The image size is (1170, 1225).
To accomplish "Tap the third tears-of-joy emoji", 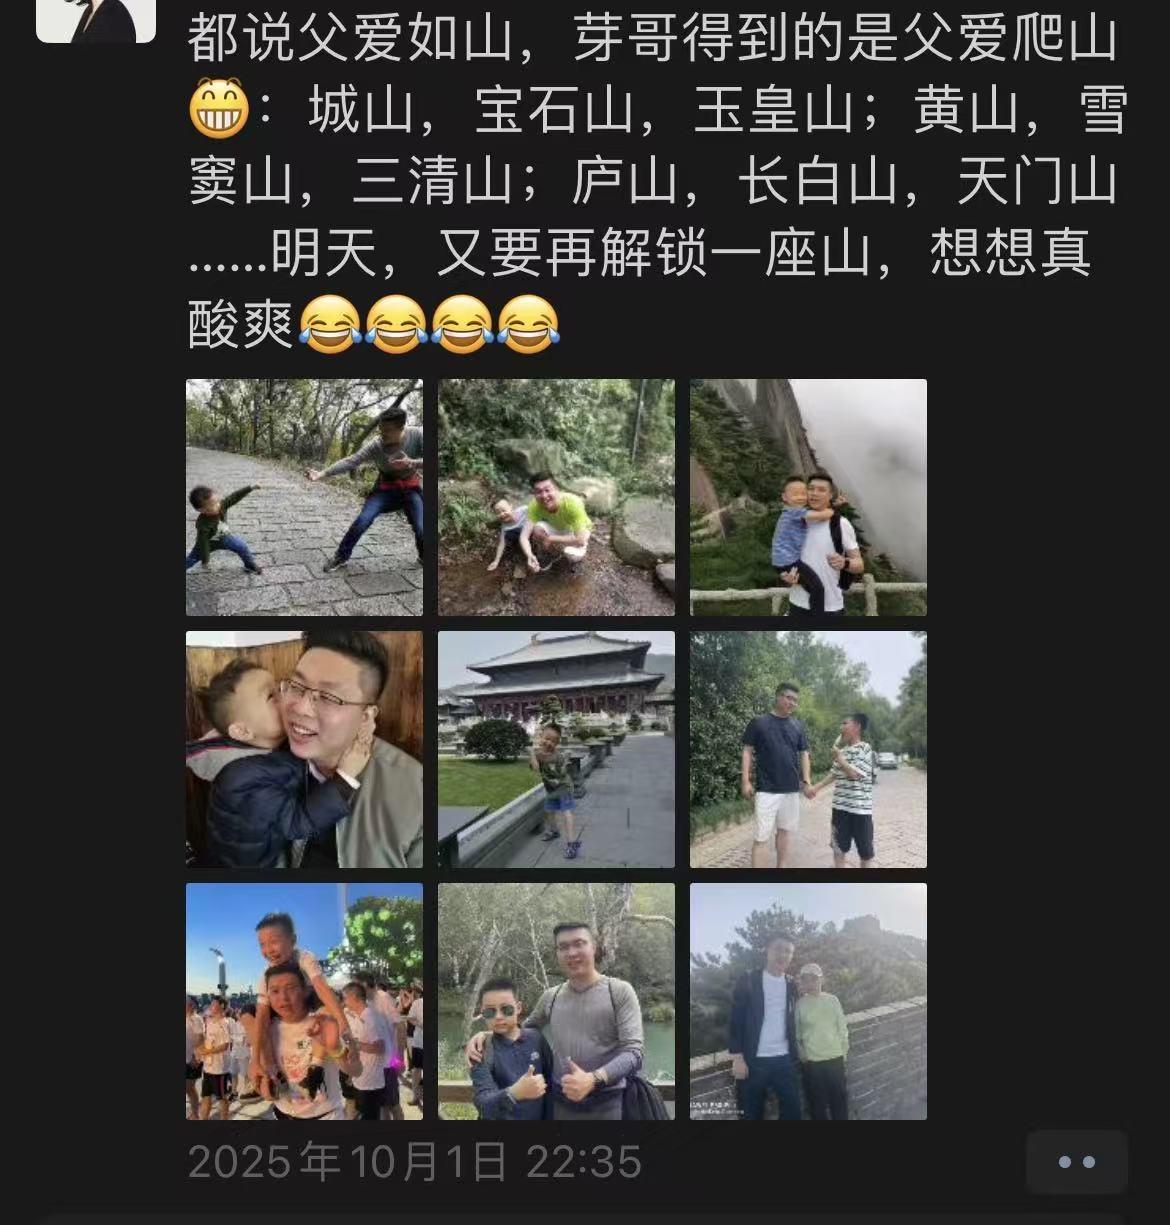I will pos(462,324).
